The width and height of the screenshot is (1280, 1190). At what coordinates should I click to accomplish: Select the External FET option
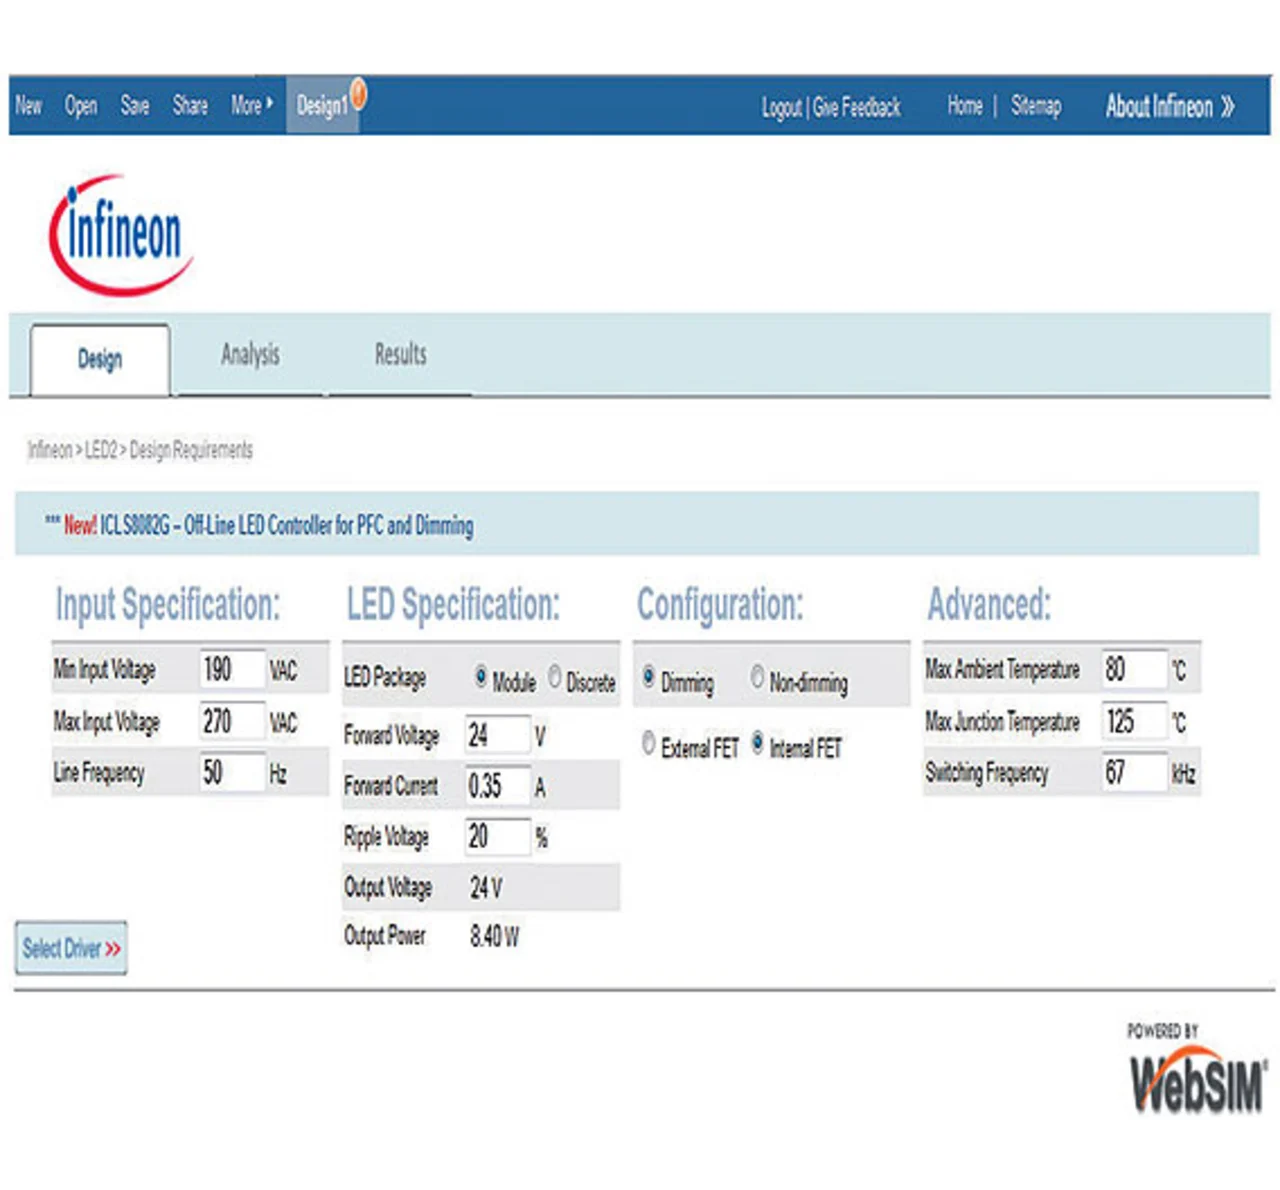(x=648, y=743)
